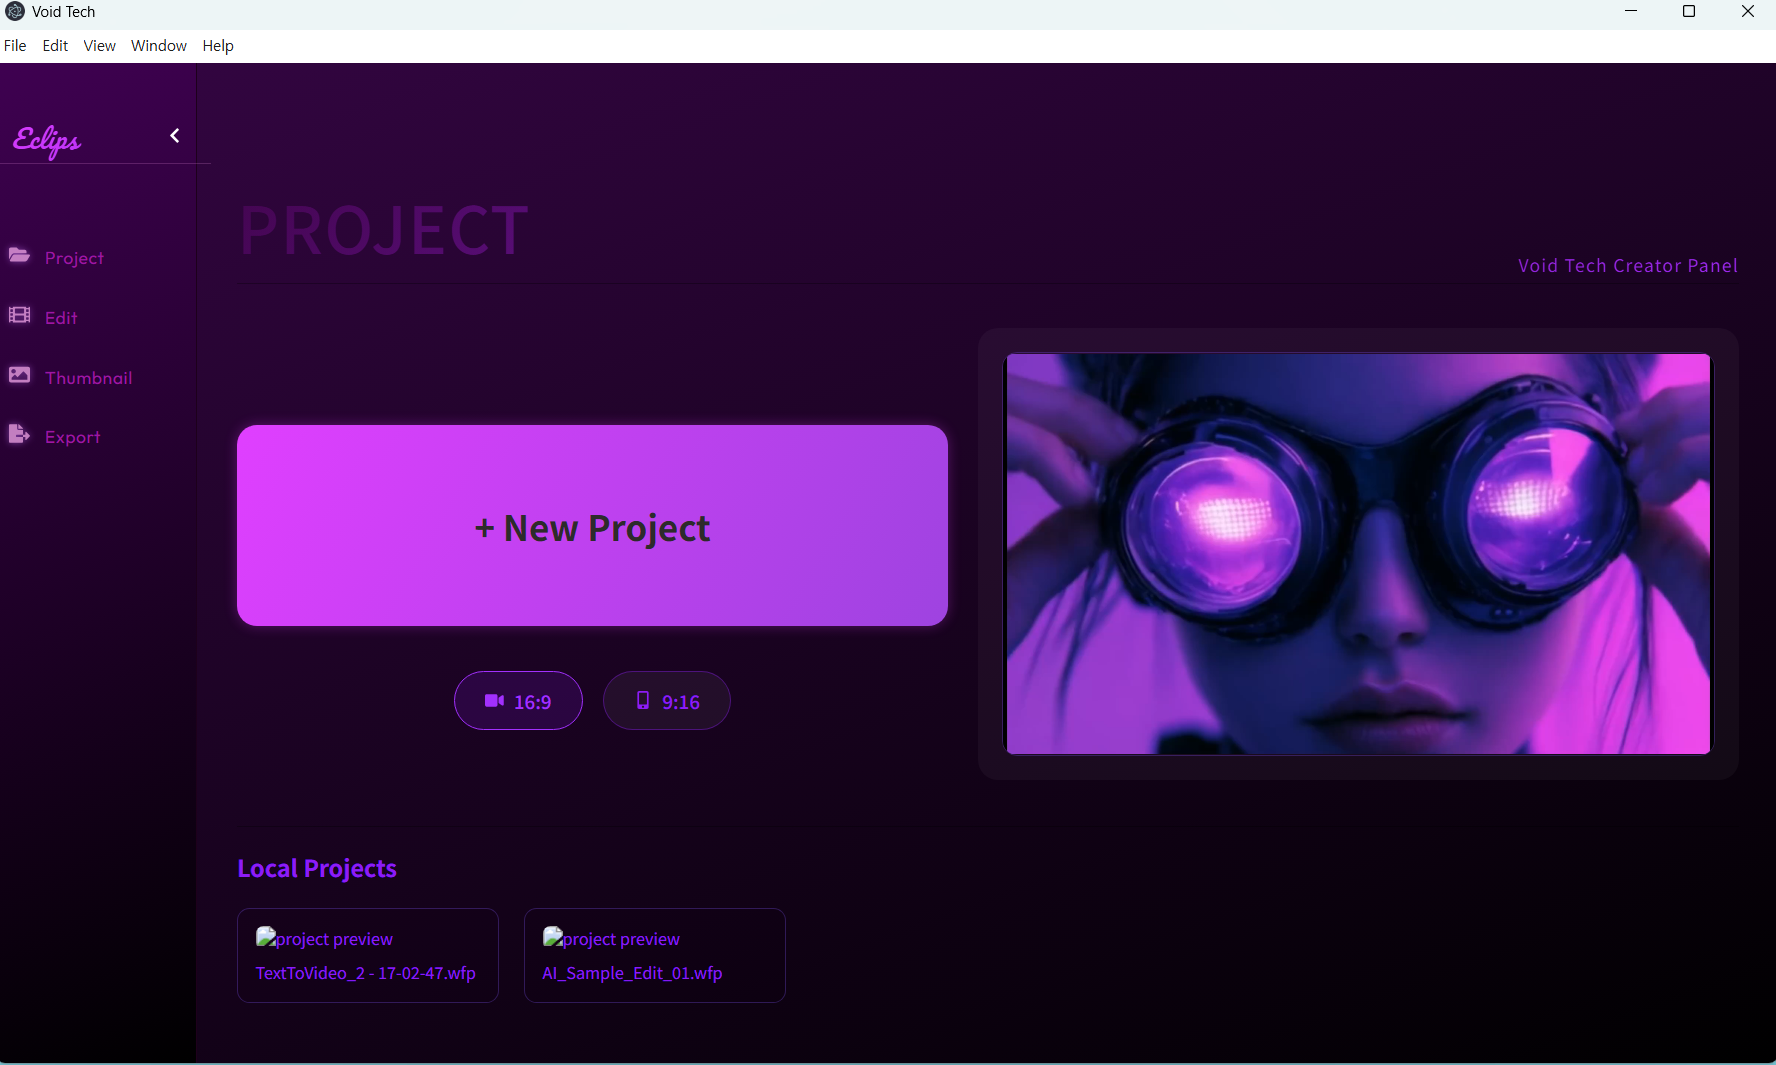Go to the Thumbnail section

pos(88,378)
